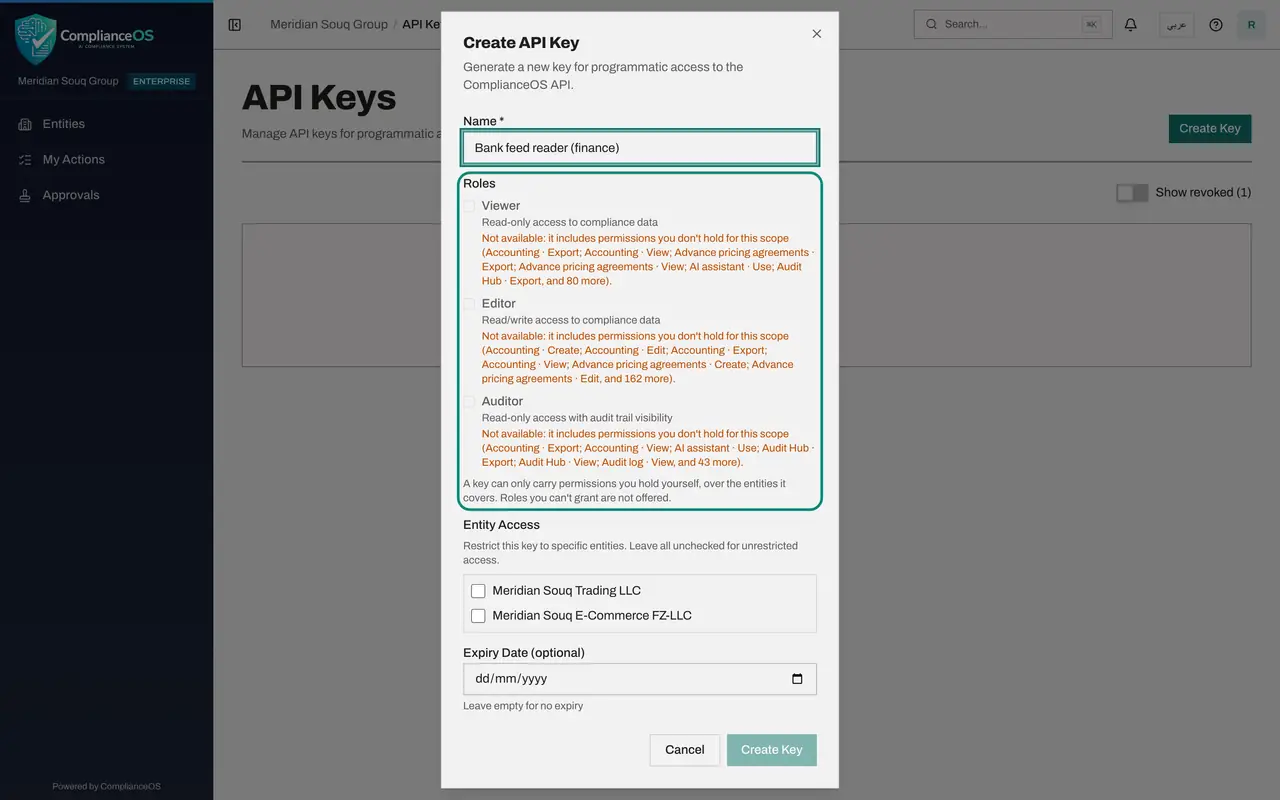Click 'Read/write access to compliance data' text
The width and height of the screenshot is (1280, 800).
(x=571, y=320)
